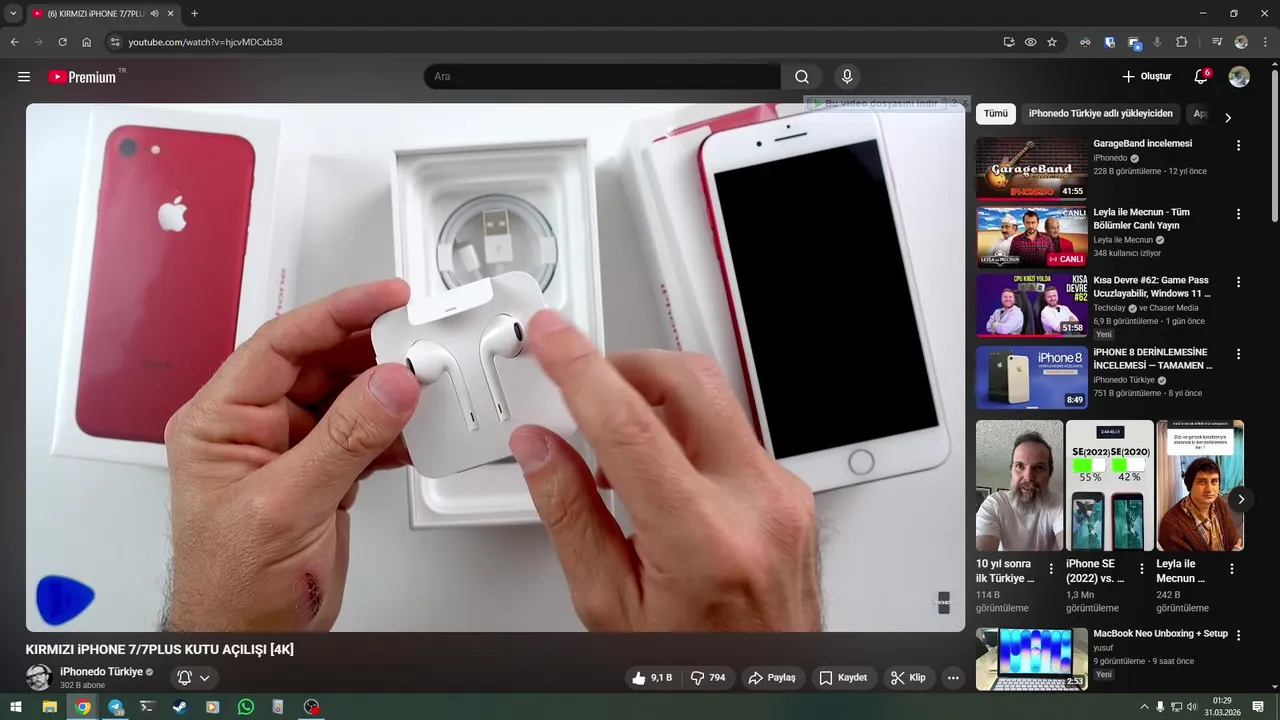Open options for the iPhone SE (2022) short
Viewport: 1280px width, 720px height.
[1141, 569]
